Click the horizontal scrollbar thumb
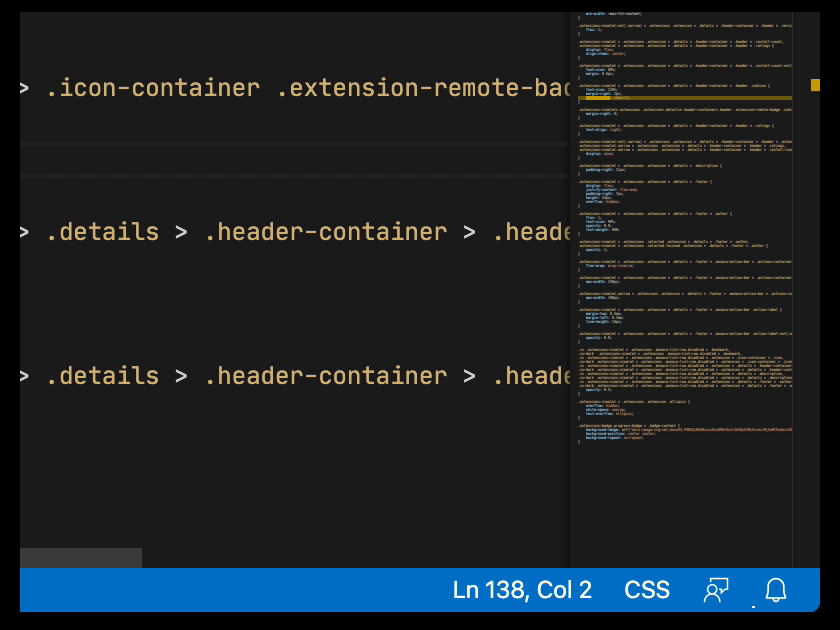The height and width of the screenshot is (630, 840). (x=81, y=558)
